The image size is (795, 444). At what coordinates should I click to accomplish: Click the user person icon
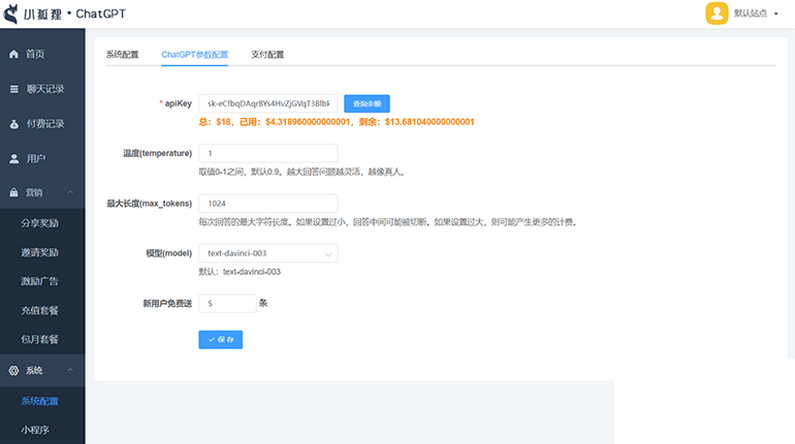14,159
